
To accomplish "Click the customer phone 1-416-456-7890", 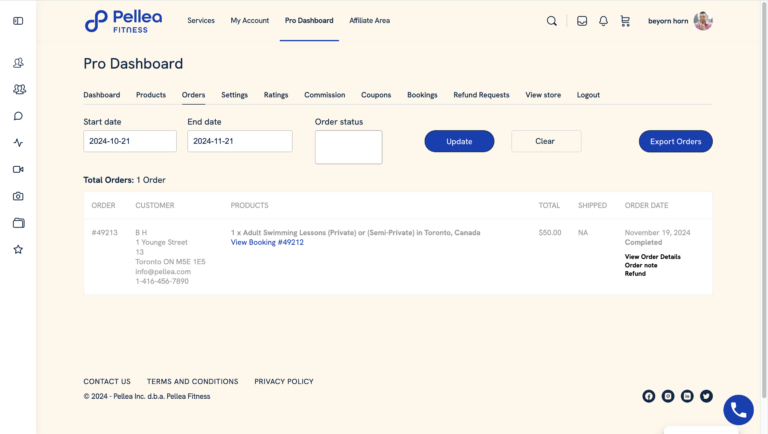I will (x=162, y=281).
